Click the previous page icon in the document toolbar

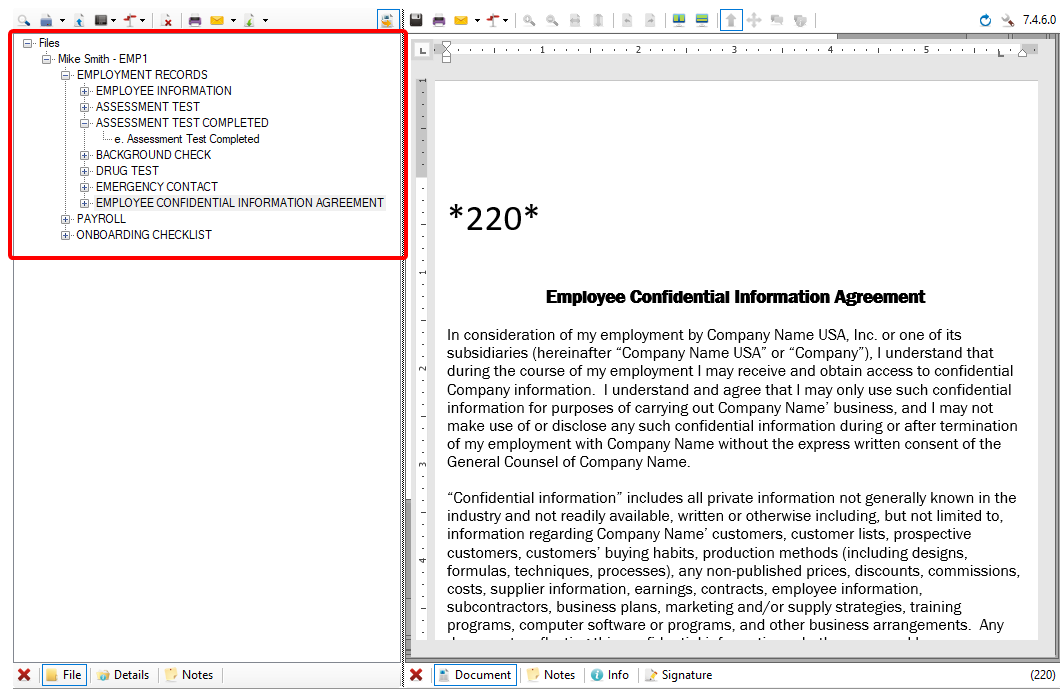pos(627,20)
